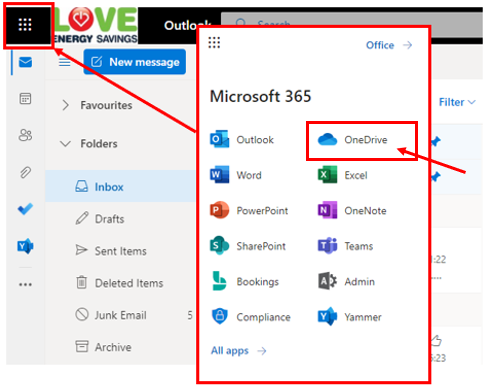Open Outlook from the Microsoft 365 app list
The image size is (486, 391).
click(242, 139)
